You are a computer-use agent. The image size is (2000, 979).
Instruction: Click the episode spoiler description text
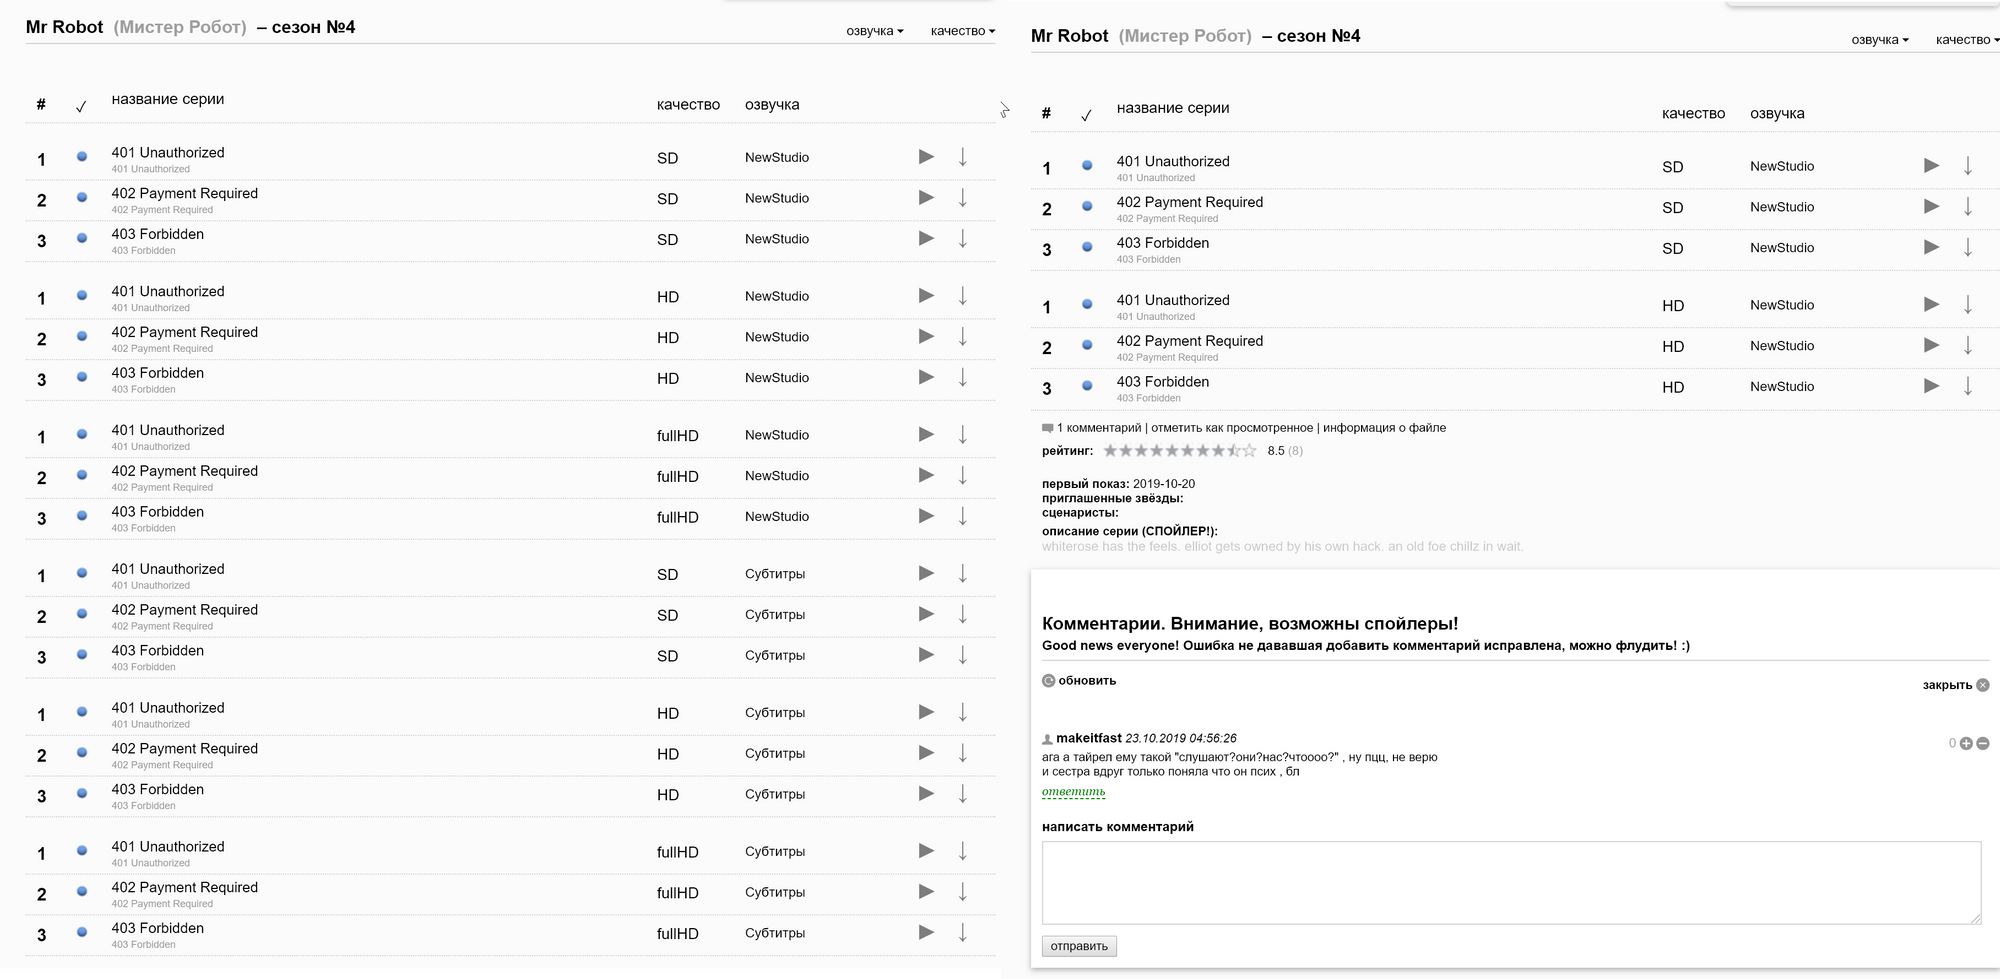(x=1282, y=547)
